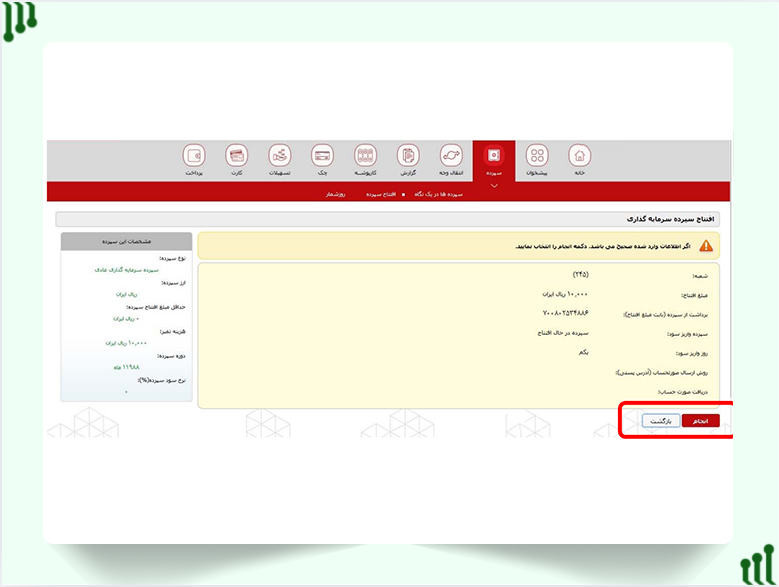This screenshot has height=587, width=779.
Task: Open the چک (Cheque) icon
Action: (x=322, y=156)
